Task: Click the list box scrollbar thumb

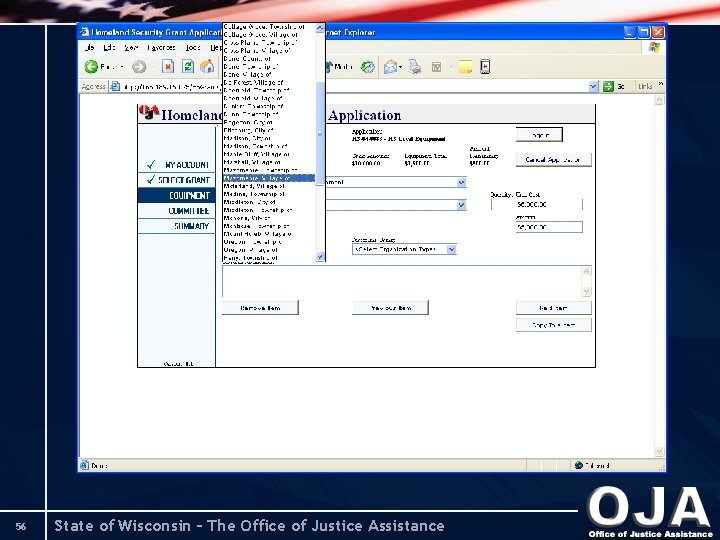Action: pos(320,133)
